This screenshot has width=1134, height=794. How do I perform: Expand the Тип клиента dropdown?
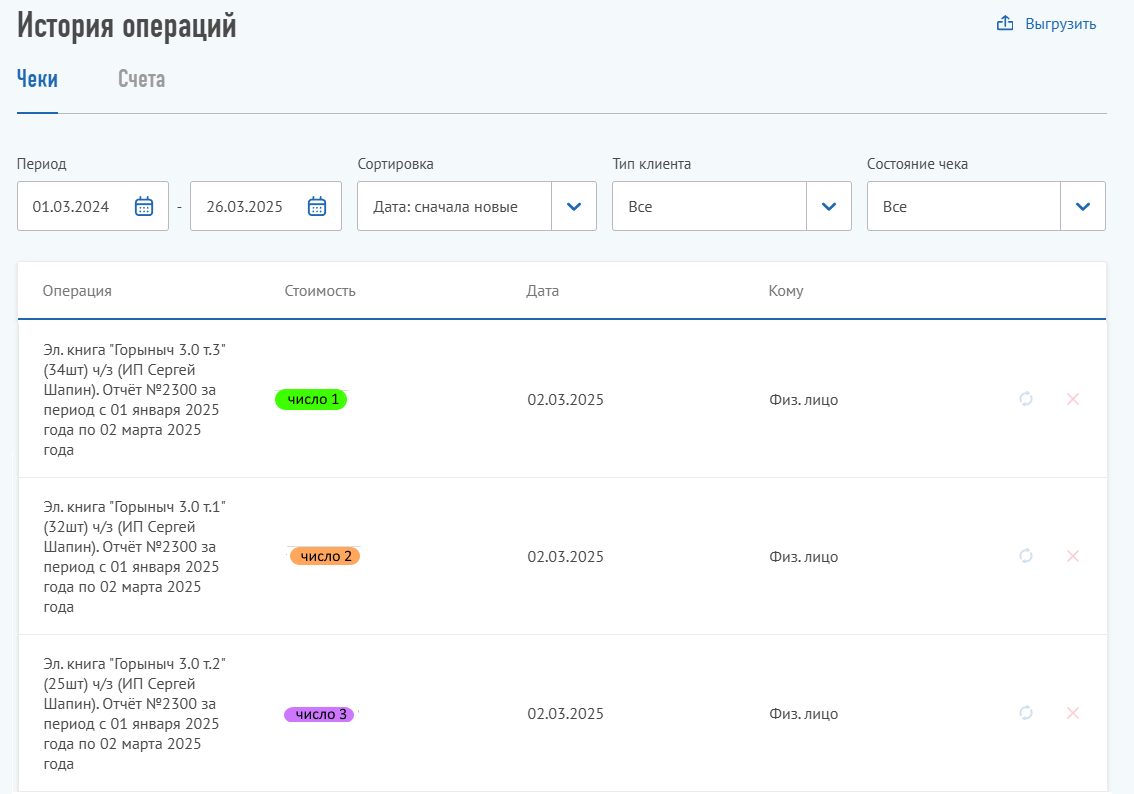click(x=828, y=207)
